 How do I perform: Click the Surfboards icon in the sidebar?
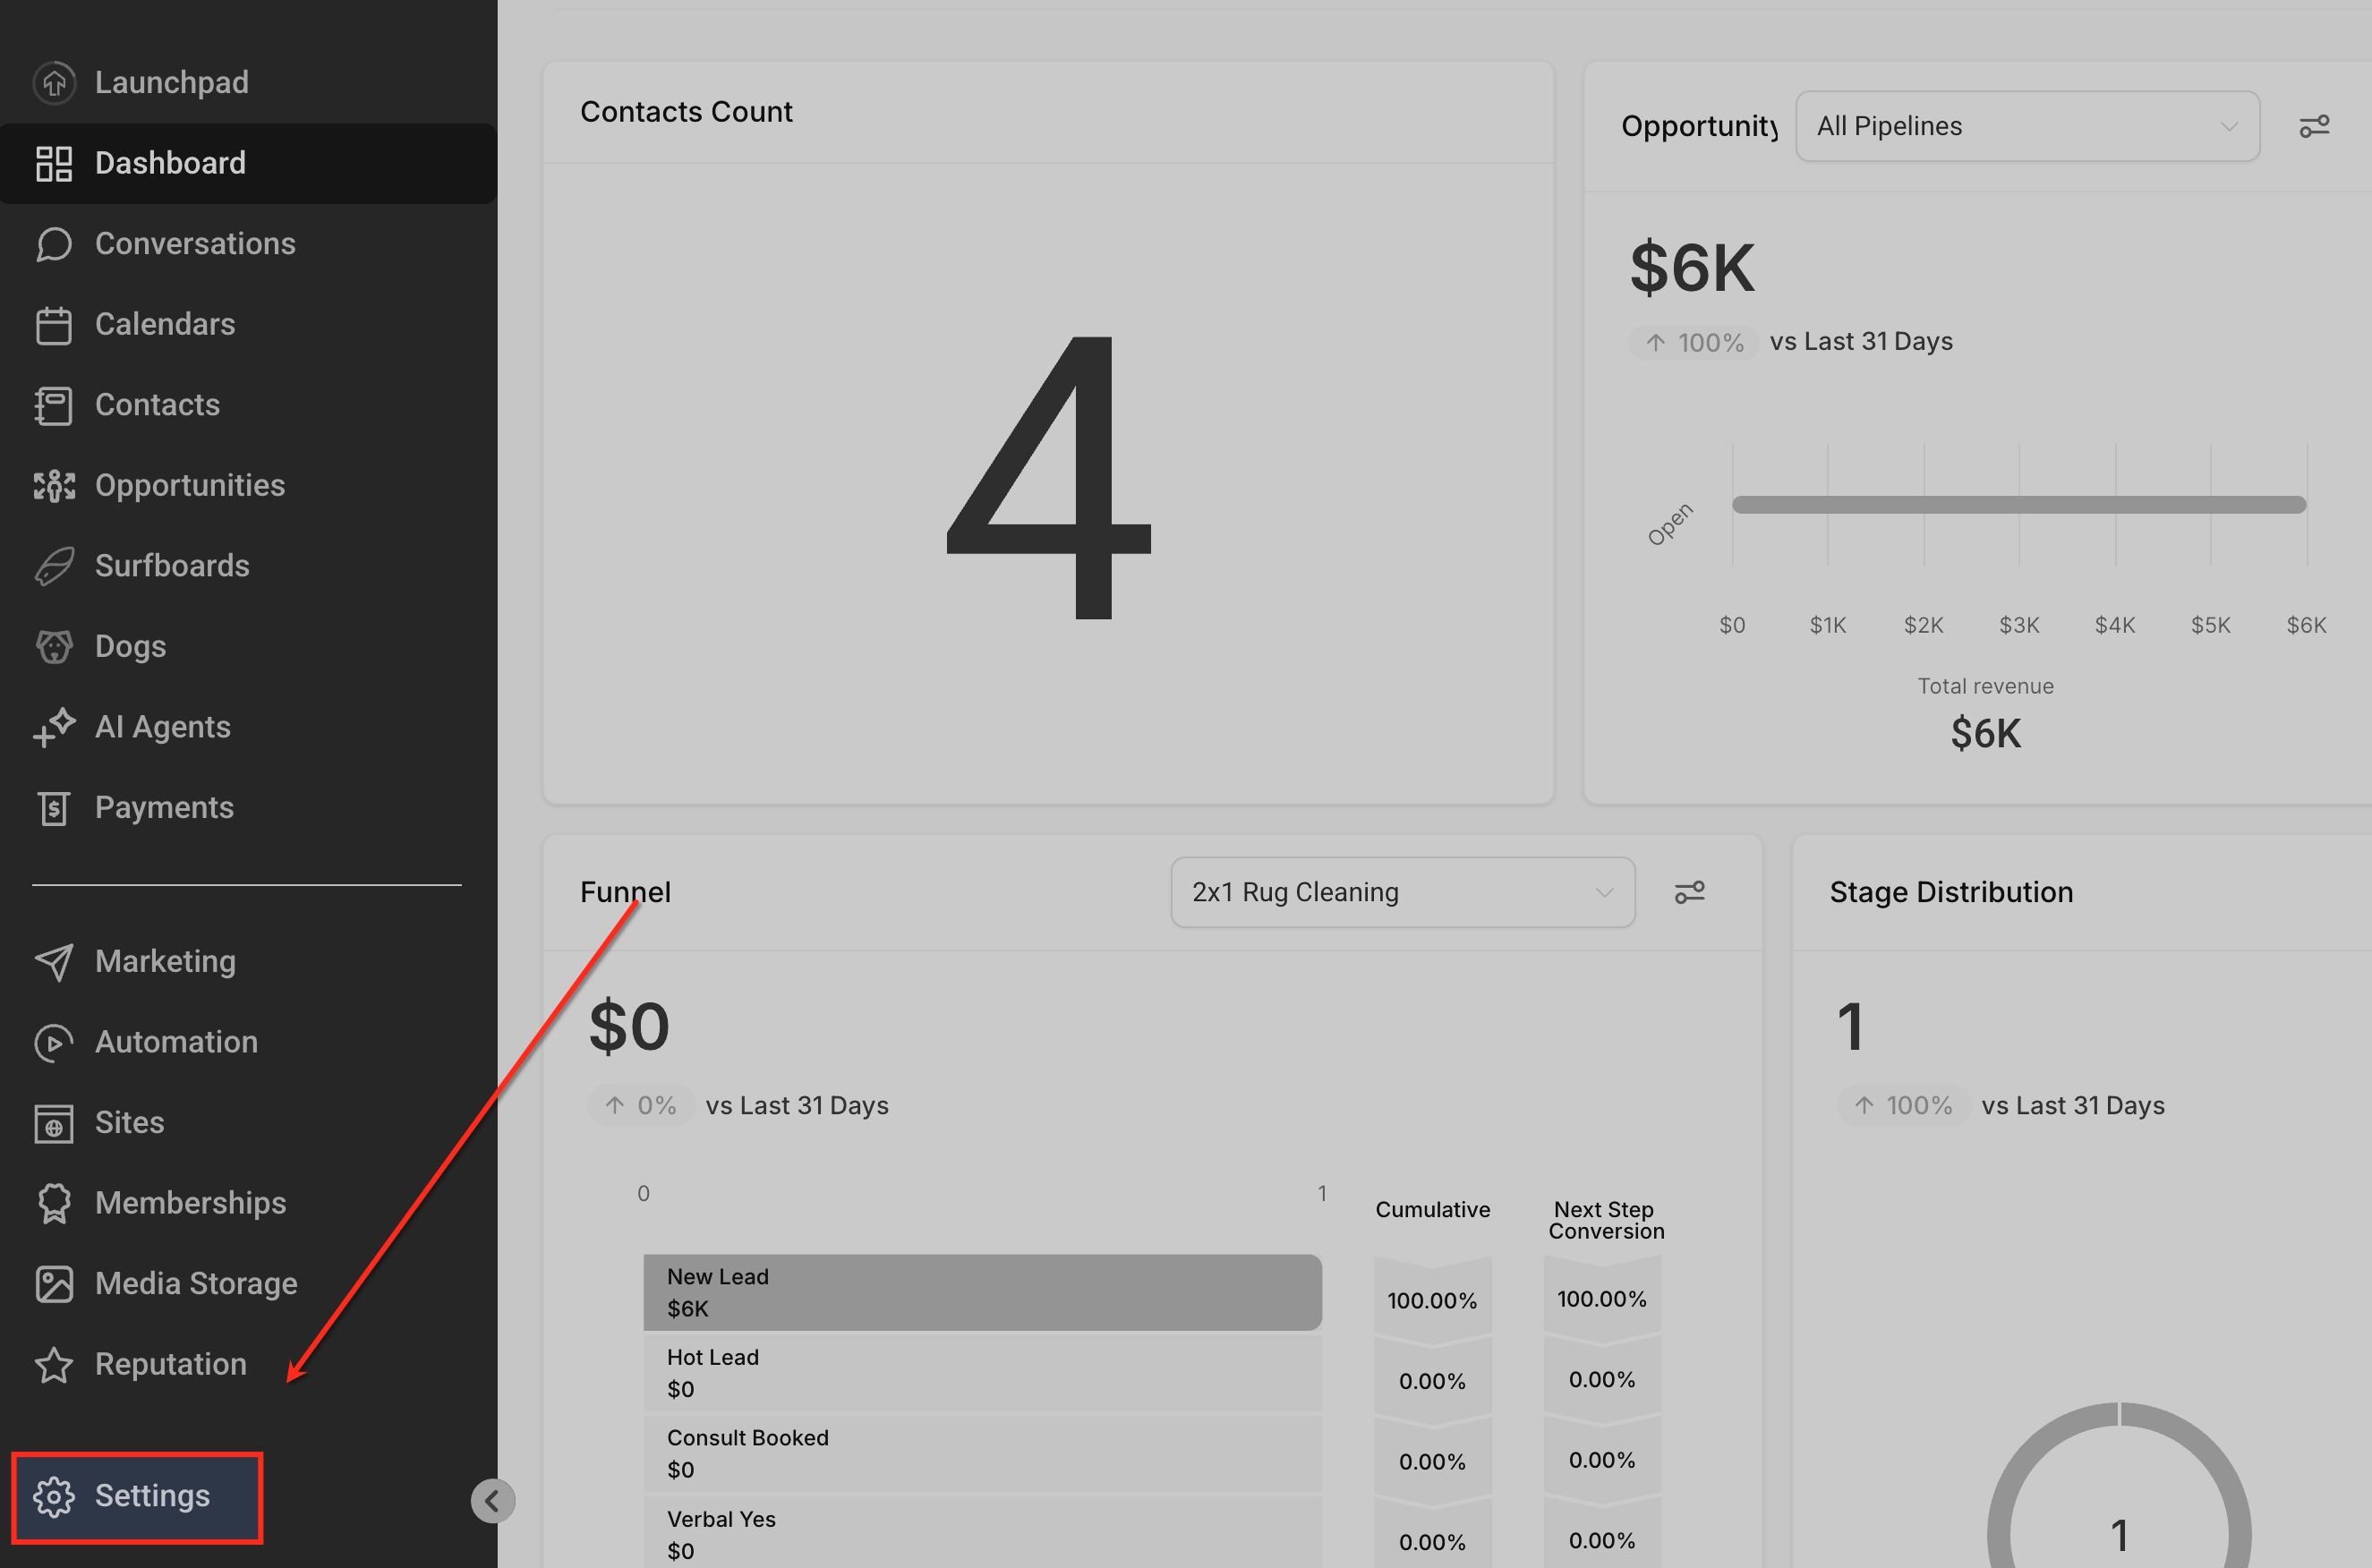tap(54, 566)
